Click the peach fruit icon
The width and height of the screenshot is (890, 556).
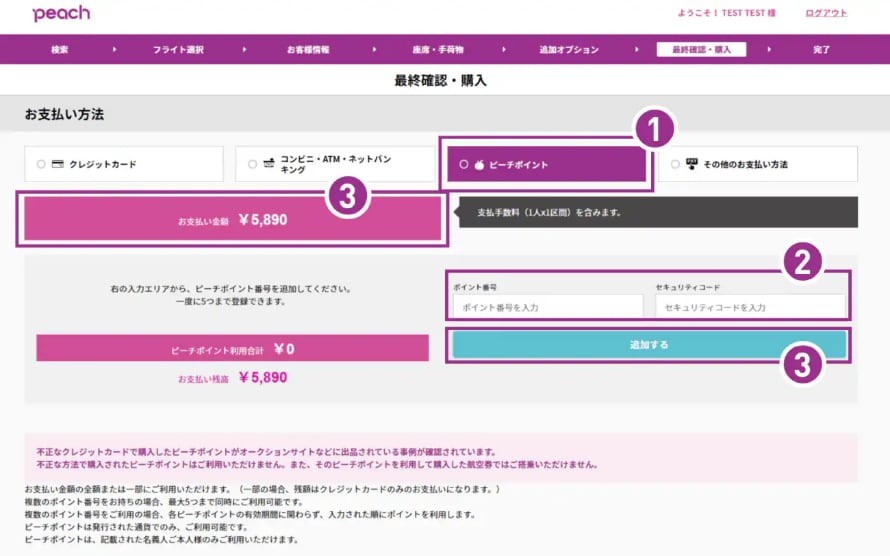click(x=479, y=165)
